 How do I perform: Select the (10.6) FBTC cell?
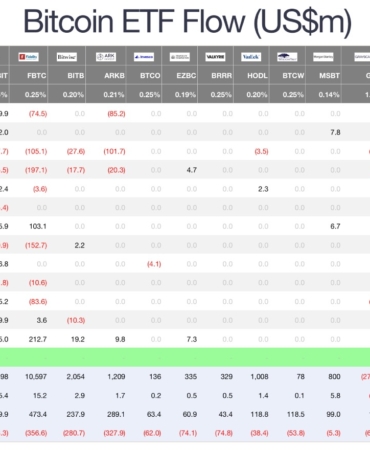click(38, 283)
